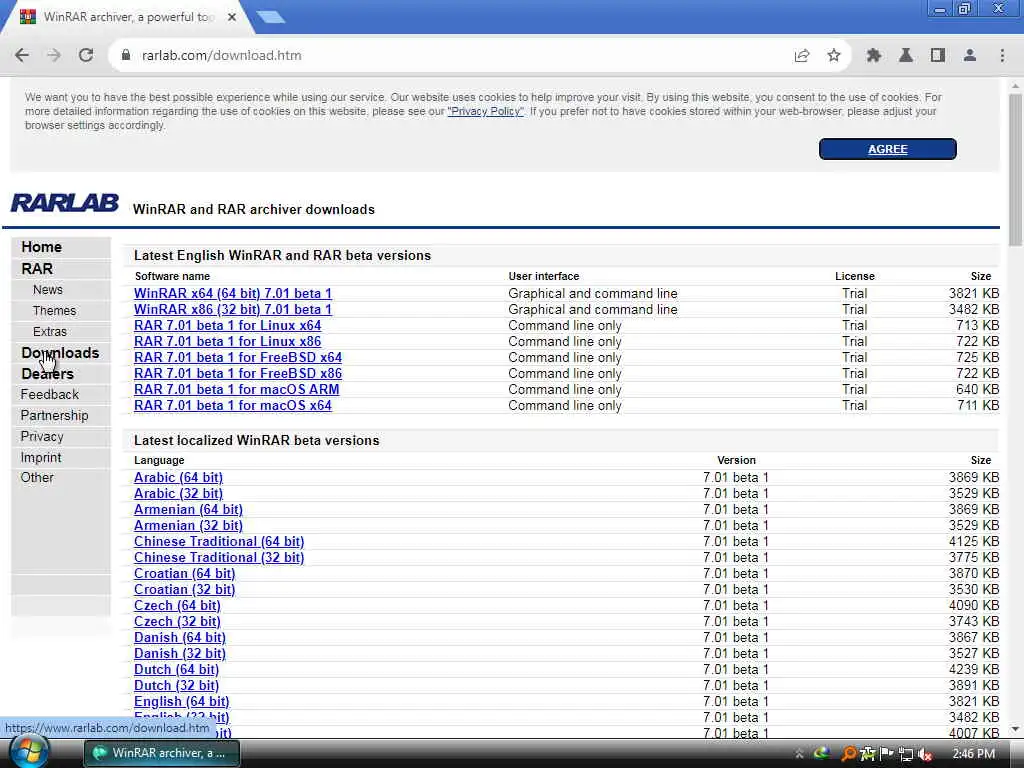Image resolution: width=1024 pixels, height=768 pixels.
Task: Click the Dutch (32 bit) download link
Action: point(176,686)
